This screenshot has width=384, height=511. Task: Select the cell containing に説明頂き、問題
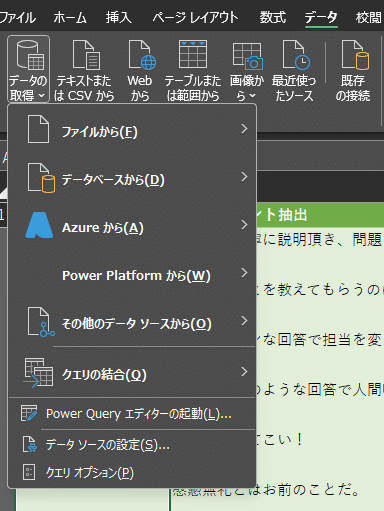320,239
